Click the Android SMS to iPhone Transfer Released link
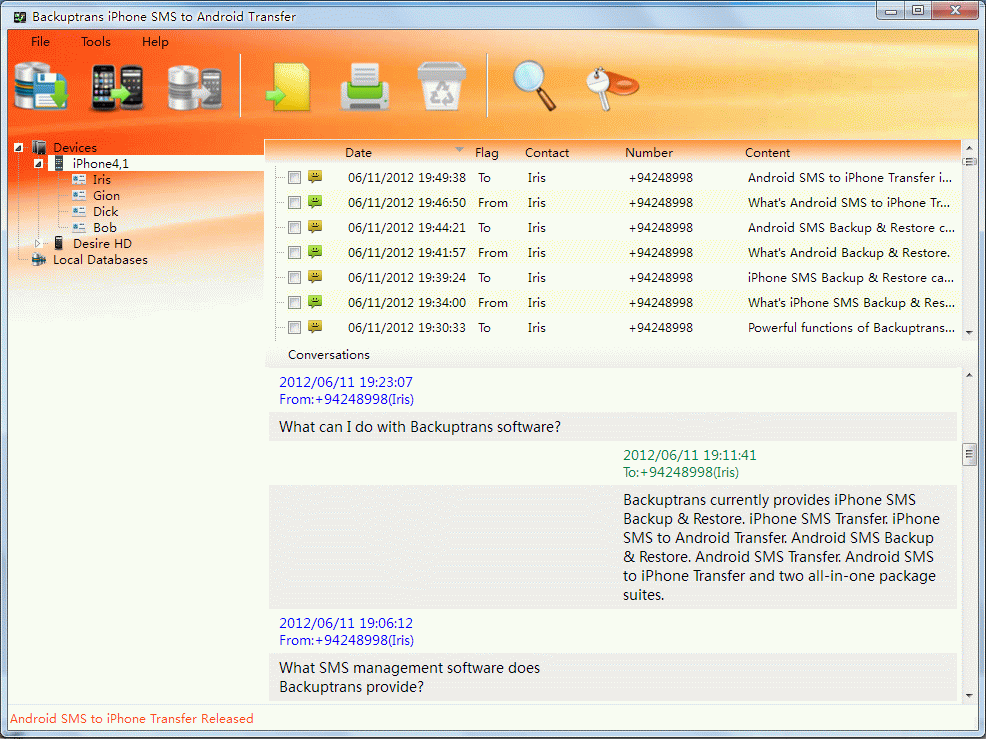Viewport: 986px width, 739px height. click(x=132, y=719)
